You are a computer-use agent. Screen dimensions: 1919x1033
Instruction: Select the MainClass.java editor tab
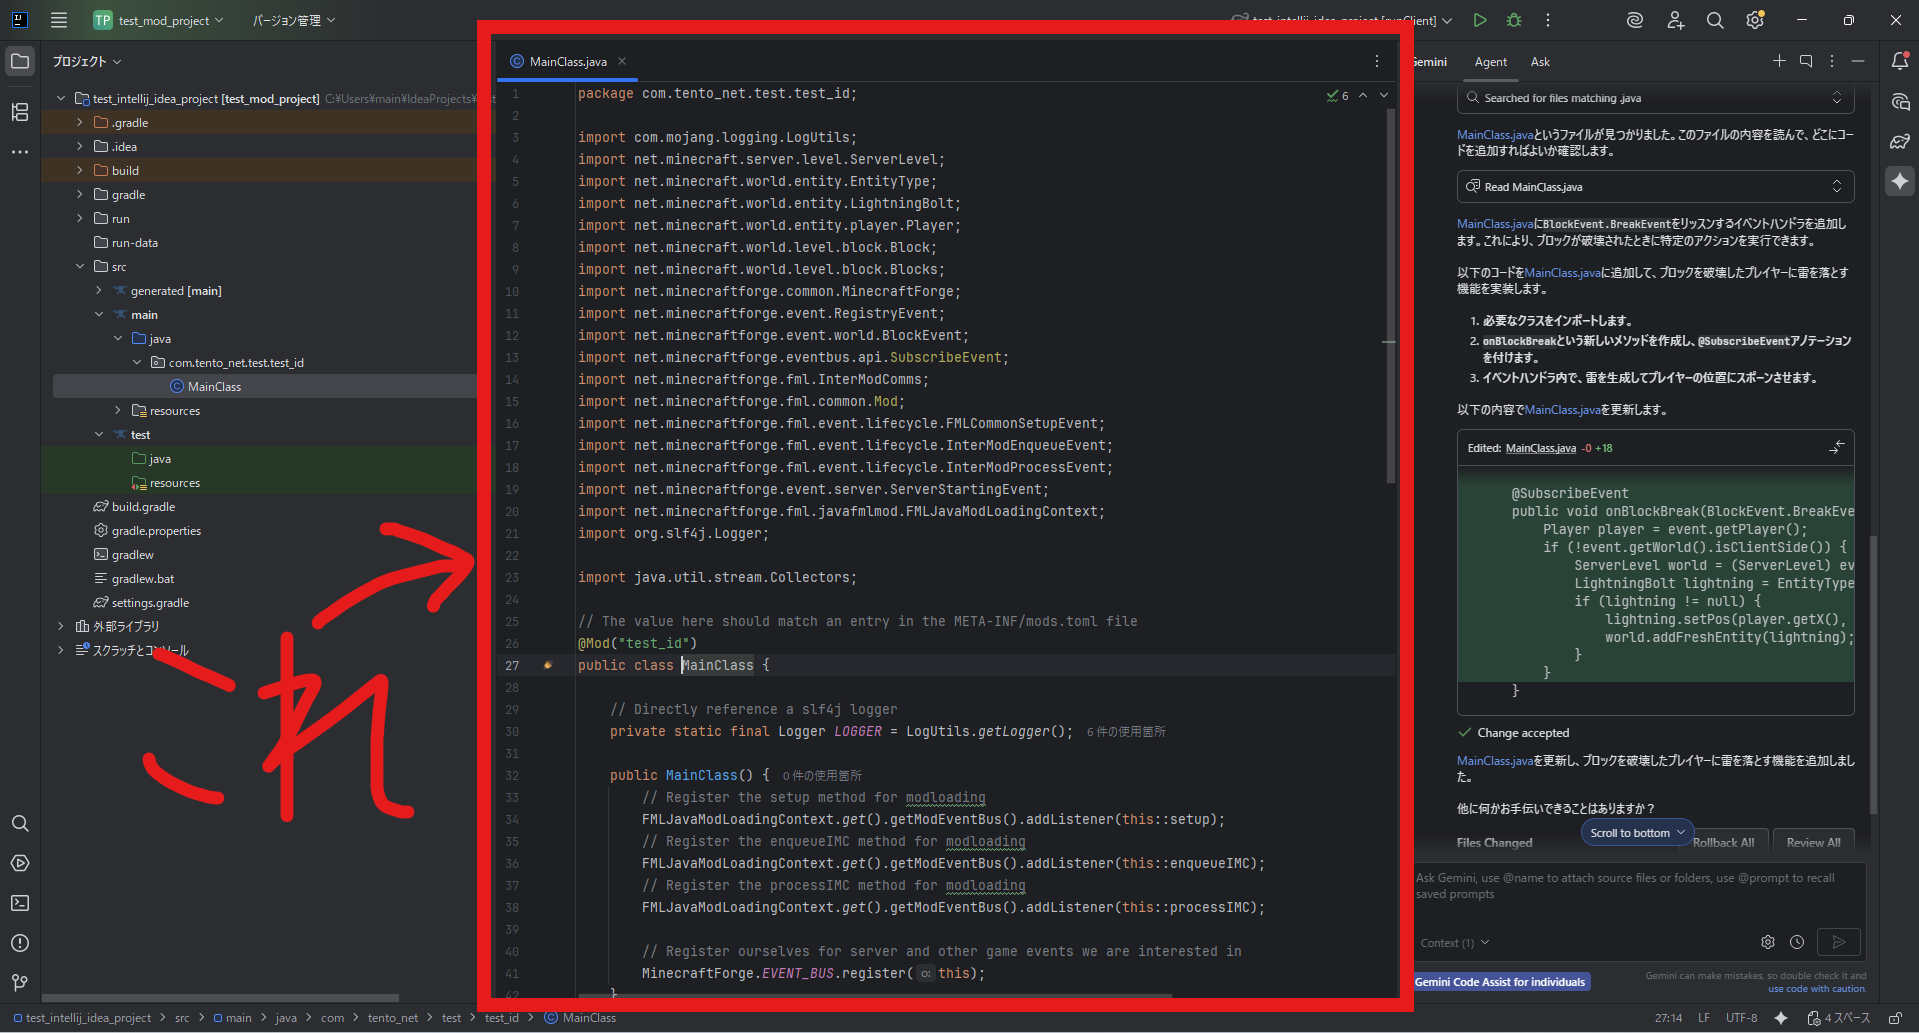click(x=567, y=62)
